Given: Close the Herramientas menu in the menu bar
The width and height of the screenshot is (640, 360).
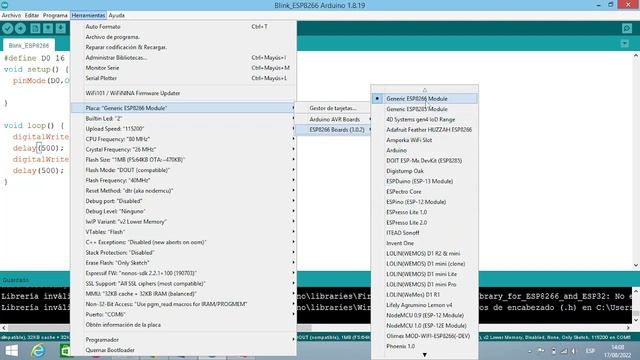Looking at the screenshot, I should coord(88,15).
